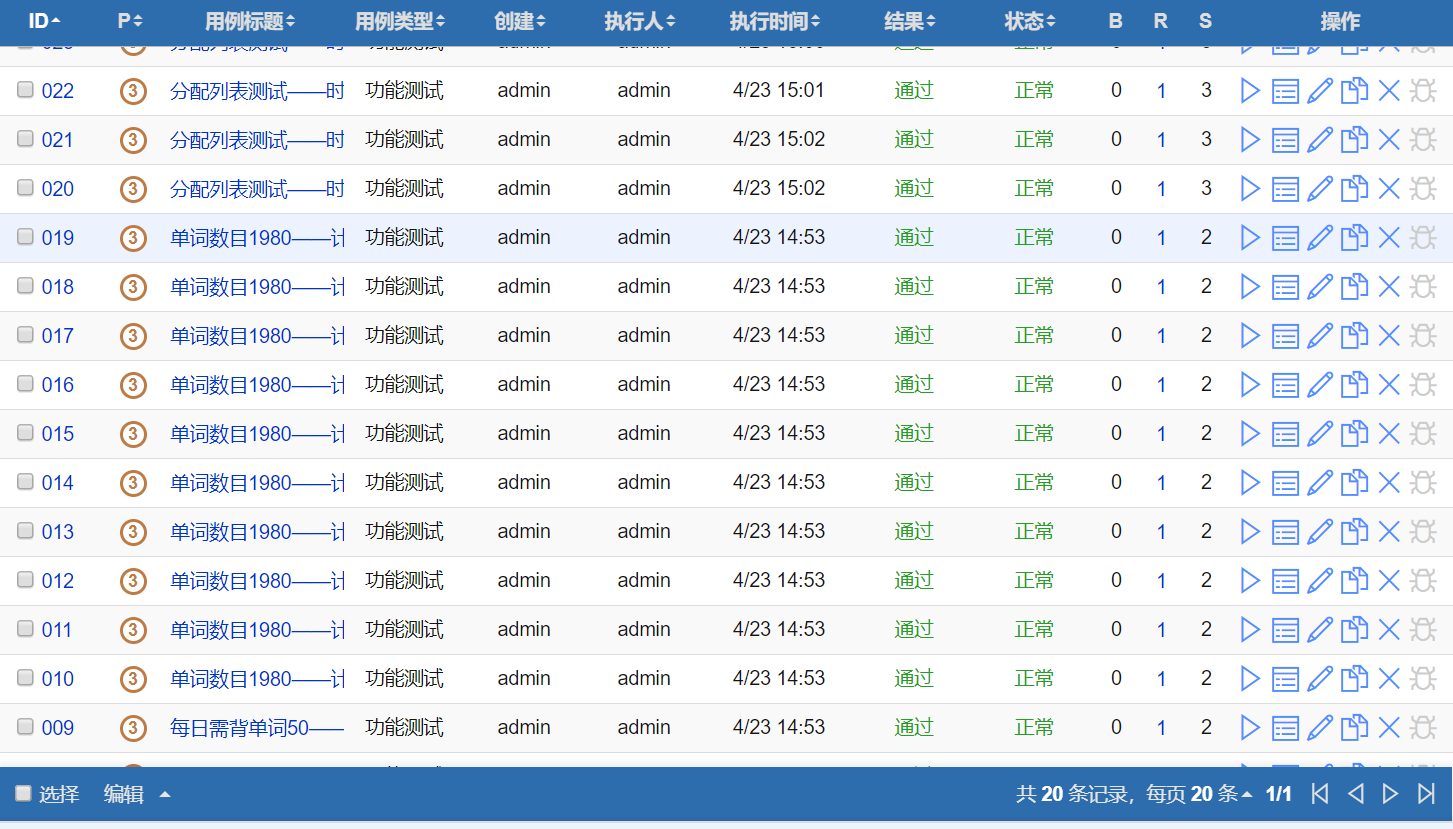Run test case 022 with play icon
1453x829 pixels.
pyautogui.click(x=1250, y=91)
